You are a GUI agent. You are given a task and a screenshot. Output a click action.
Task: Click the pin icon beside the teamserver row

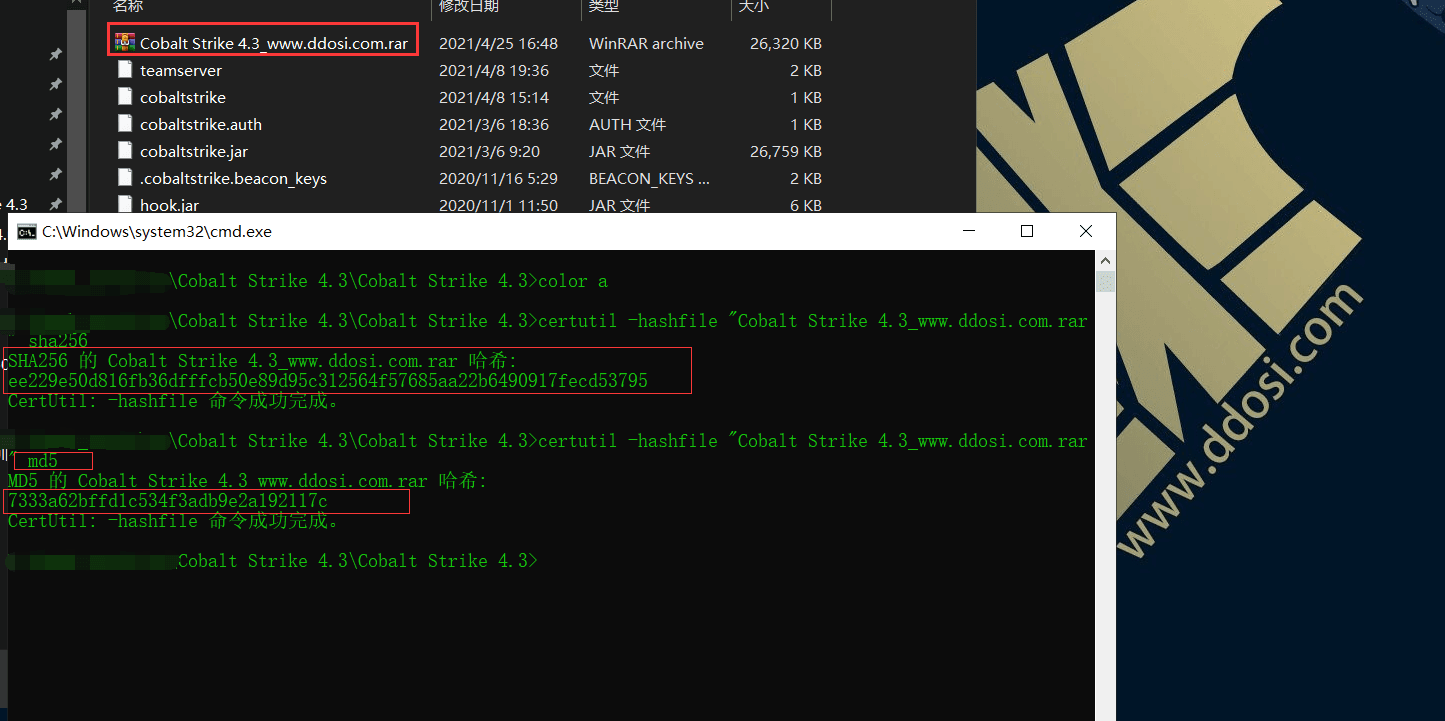[56, 85]
